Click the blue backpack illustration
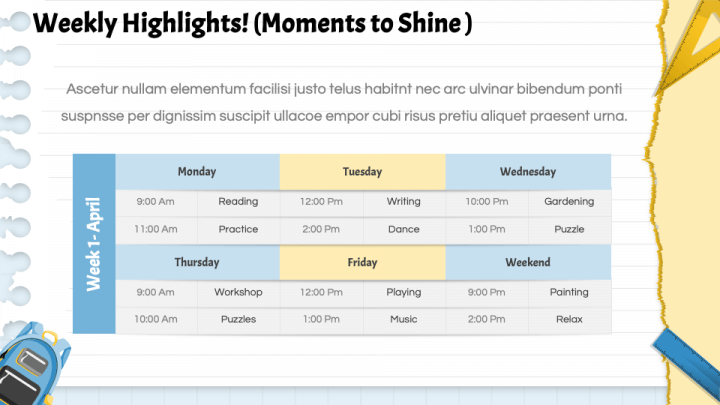 [x=32, y=365]
